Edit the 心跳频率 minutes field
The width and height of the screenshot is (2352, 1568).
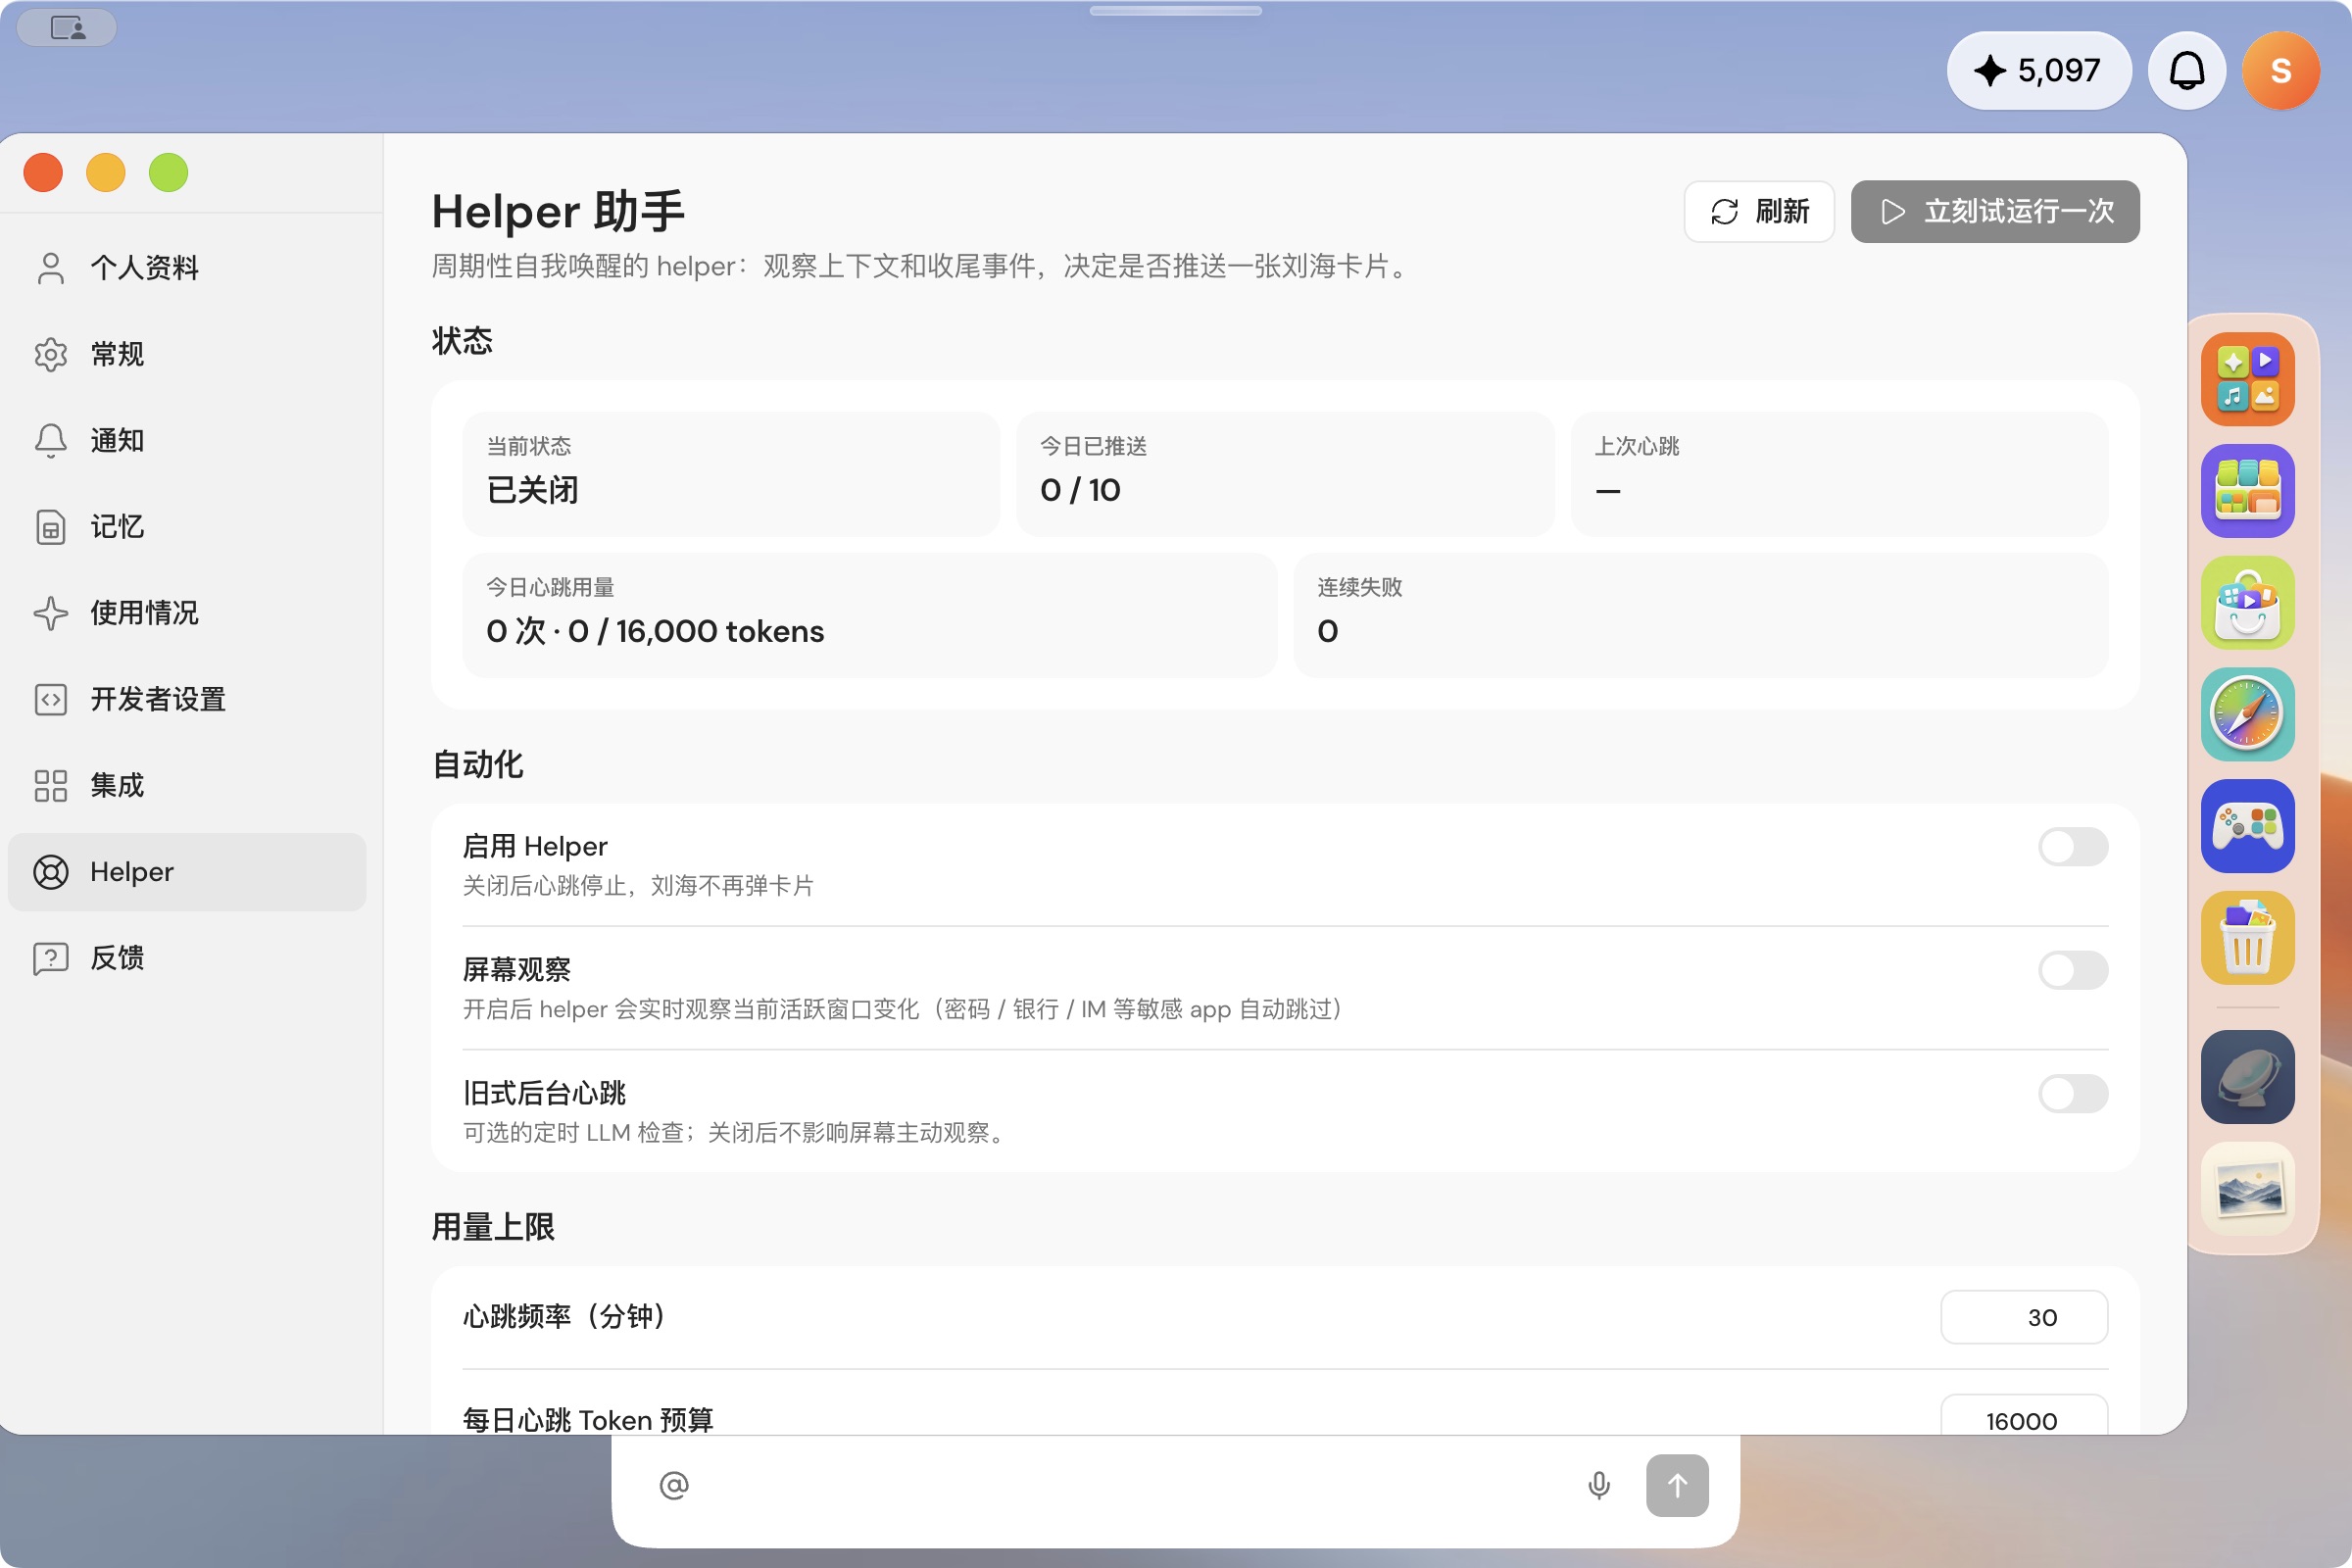pyautogui.click(x=2024, y=1317)
